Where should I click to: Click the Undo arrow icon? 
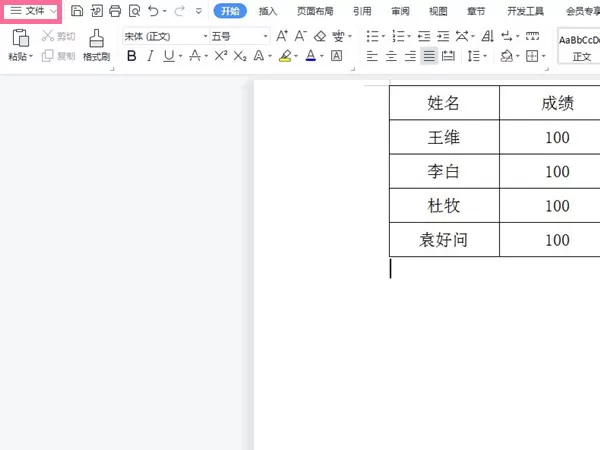tap(153, 11)
